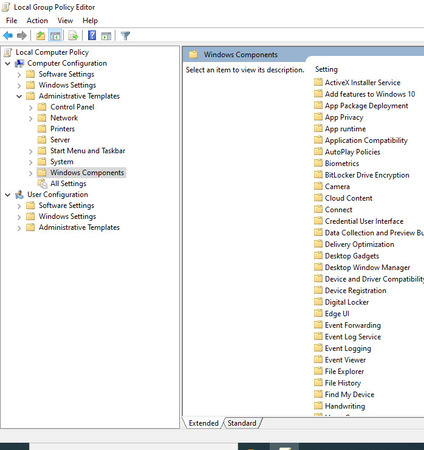Click the File Explorer folder icon

pyautogui.click(x=318, y=371)
